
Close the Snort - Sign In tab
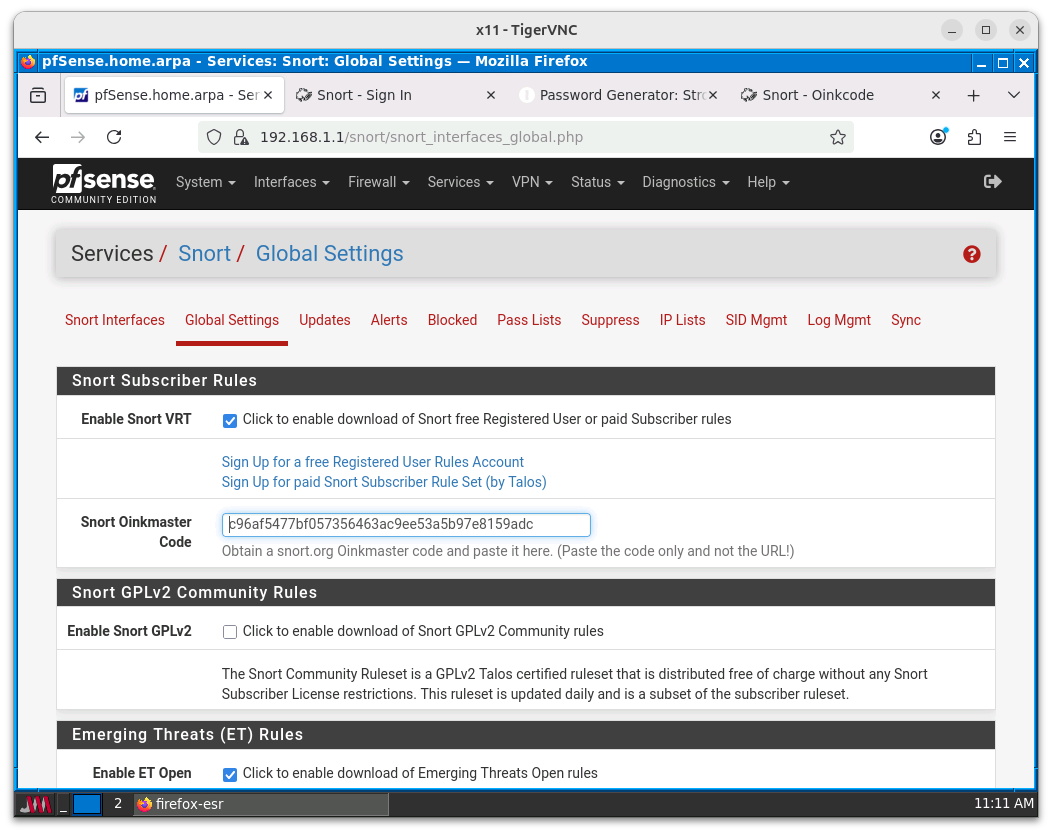[490, 95]
